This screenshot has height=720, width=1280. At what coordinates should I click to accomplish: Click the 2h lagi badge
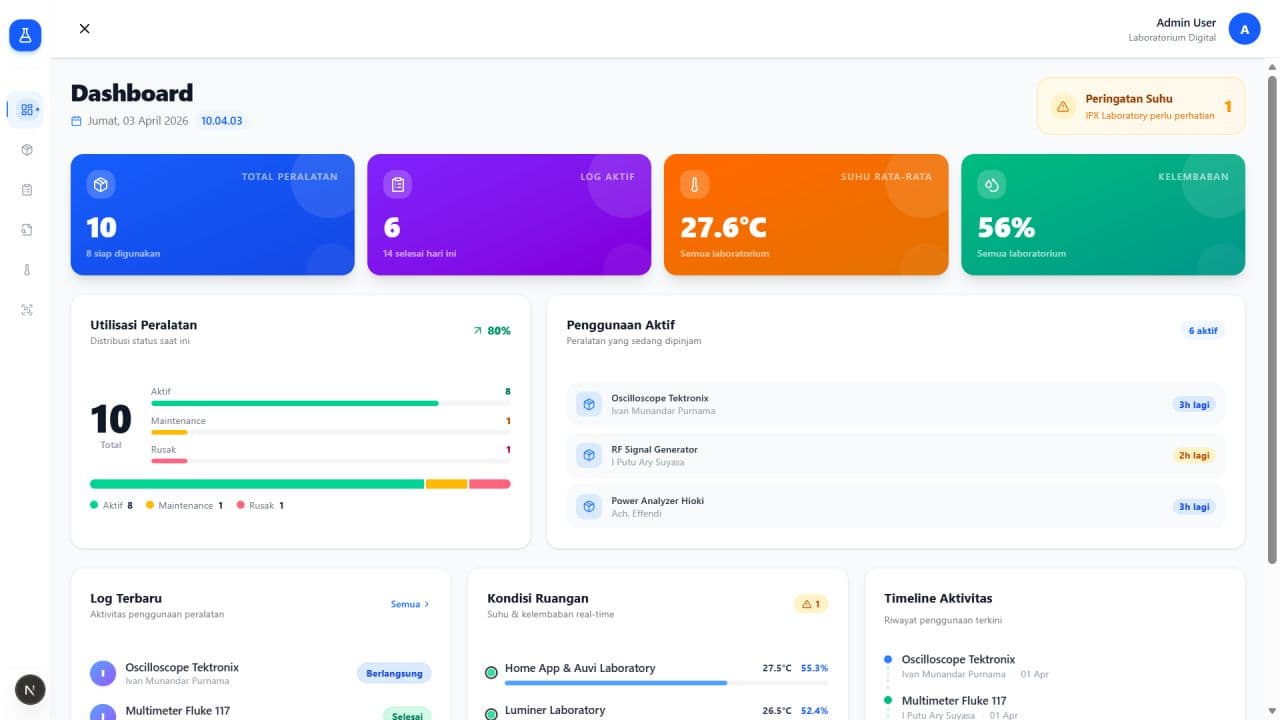pos(1194,455)
